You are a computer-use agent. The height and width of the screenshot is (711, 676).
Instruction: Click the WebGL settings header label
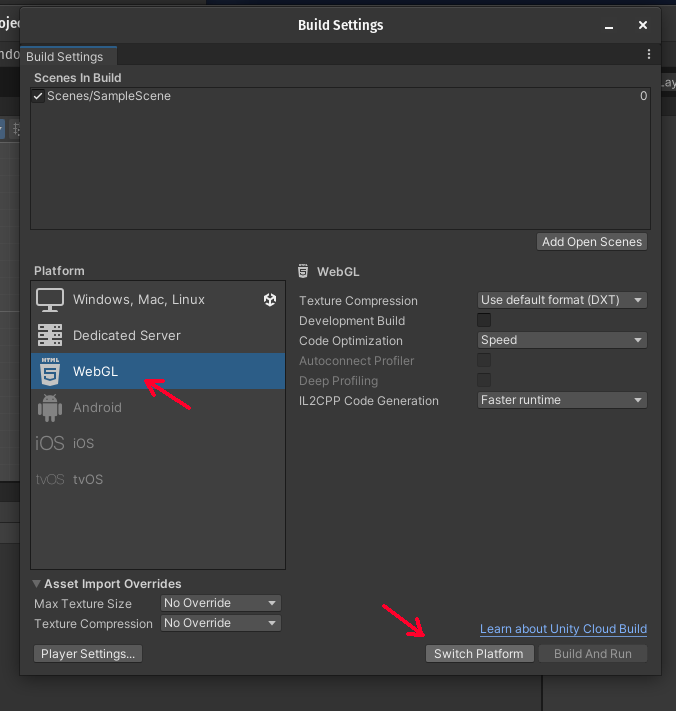[338, 272]
